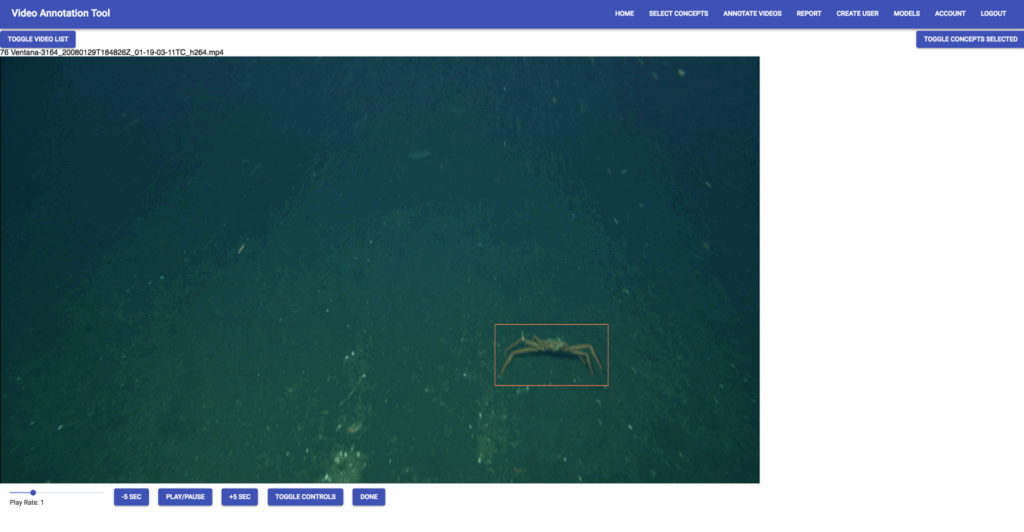Skip forward with +5 SEC button

pos(240,497)
